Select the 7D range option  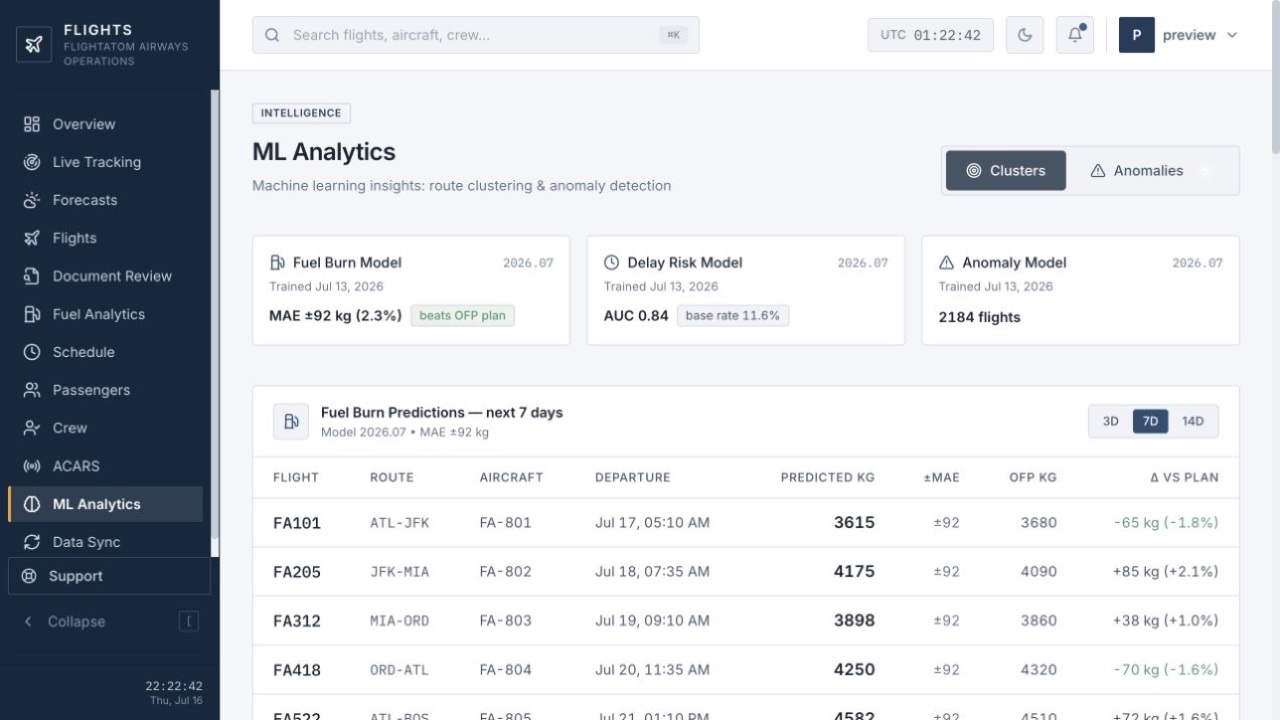click(1150, 421)
